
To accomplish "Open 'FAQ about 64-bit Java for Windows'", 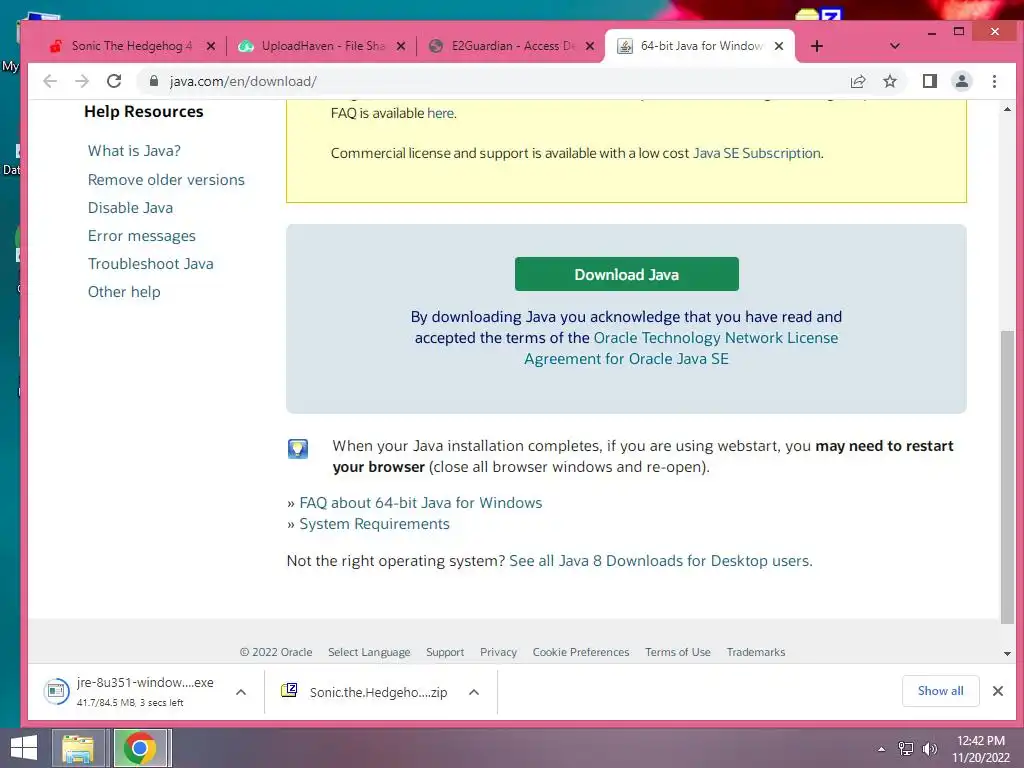I will pos(421,503).
